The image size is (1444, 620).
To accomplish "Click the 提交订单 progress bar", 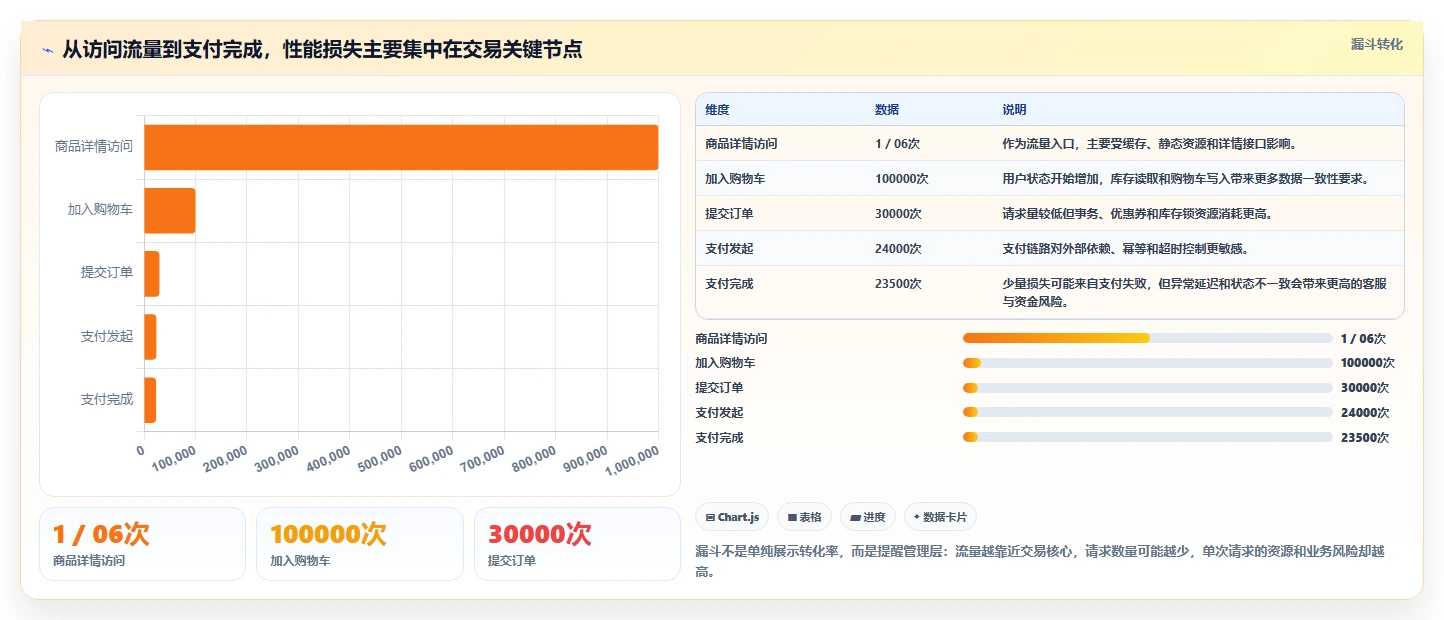I will (1147, 388).
